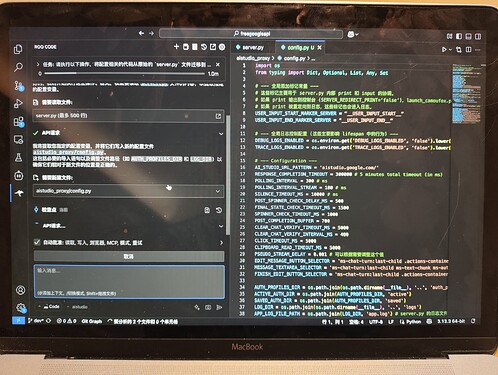Open the Explorer view in activity bar
The width and height of the screenshot is (498, 375).
(18, 49)
